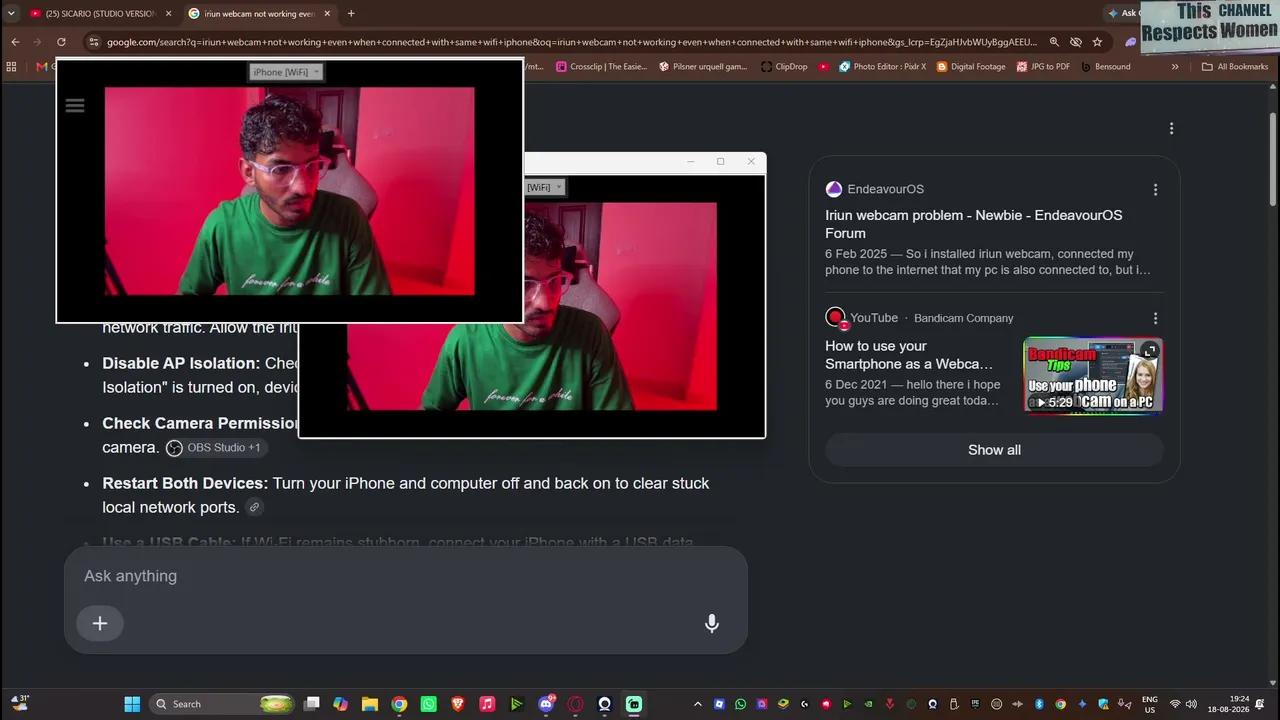
Task: Open the Bensound bookmark
Action: click(1105, 67)
